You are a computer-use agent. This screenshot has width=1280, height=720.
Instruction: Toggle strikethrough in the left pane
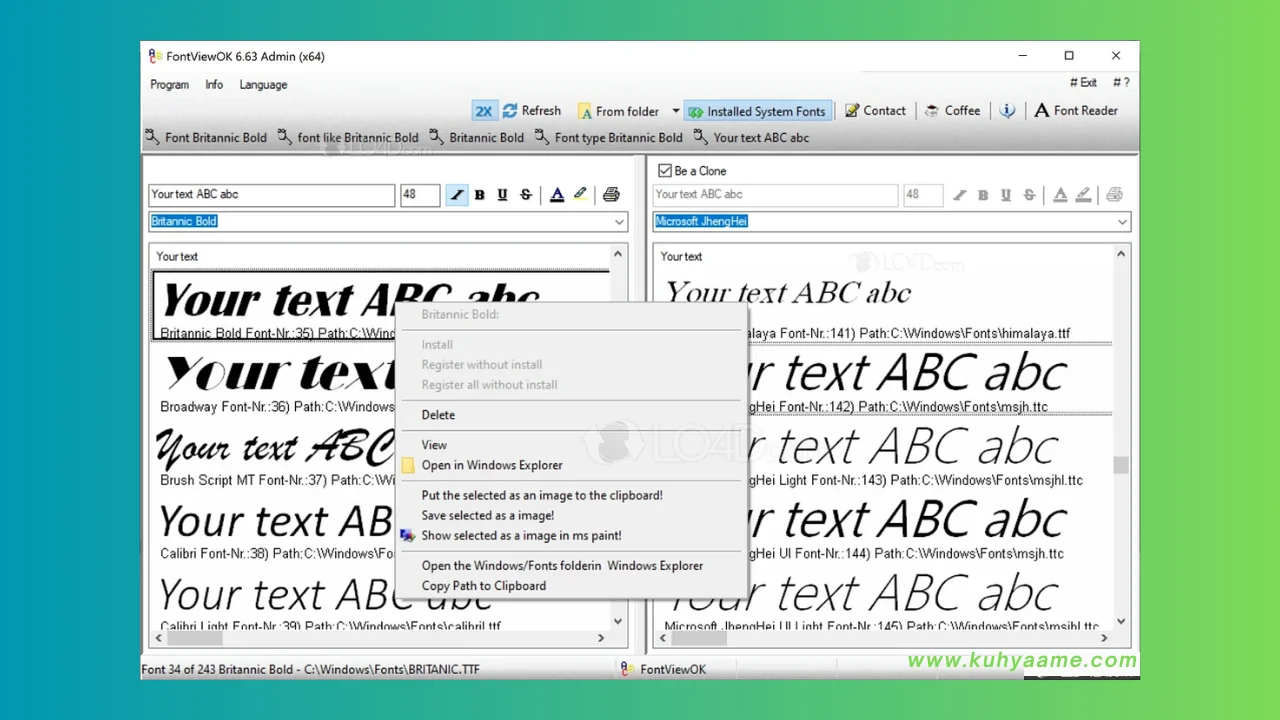526,195
